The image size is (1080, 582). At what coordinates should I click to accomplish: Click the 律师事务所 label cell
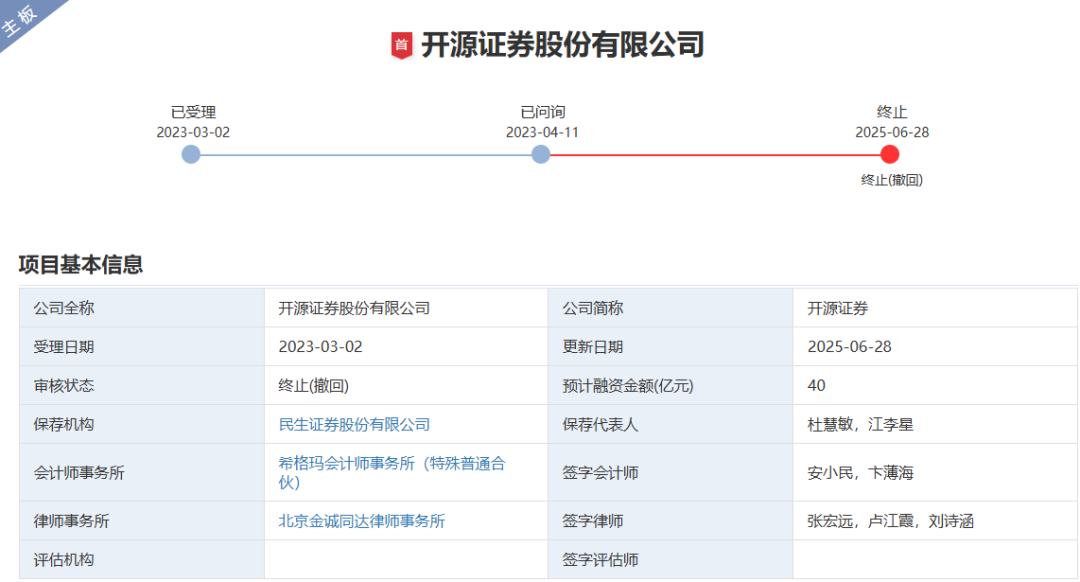pos(142,521)
